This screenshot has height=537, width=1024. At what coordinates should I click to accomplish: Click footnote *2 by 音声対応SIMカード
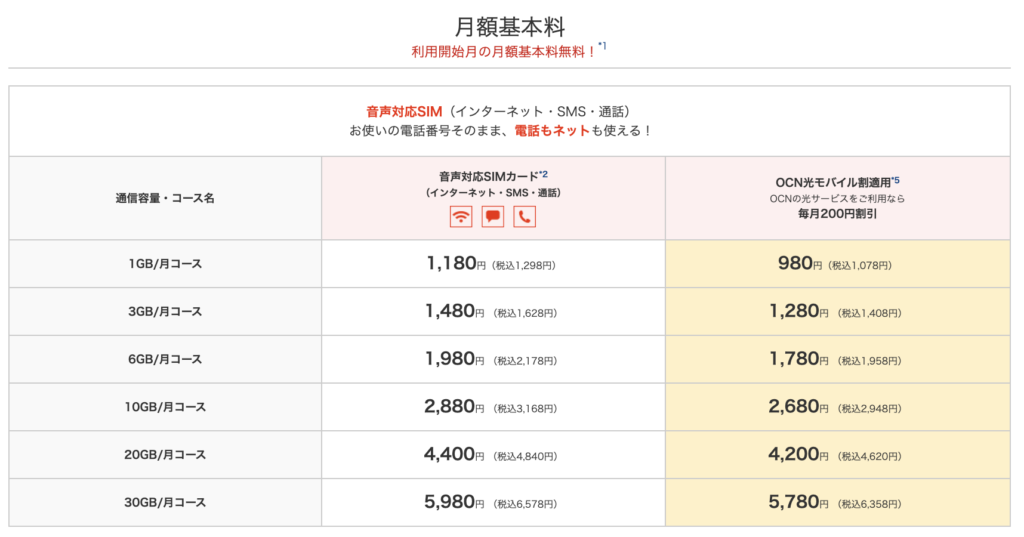pos(543,174)
